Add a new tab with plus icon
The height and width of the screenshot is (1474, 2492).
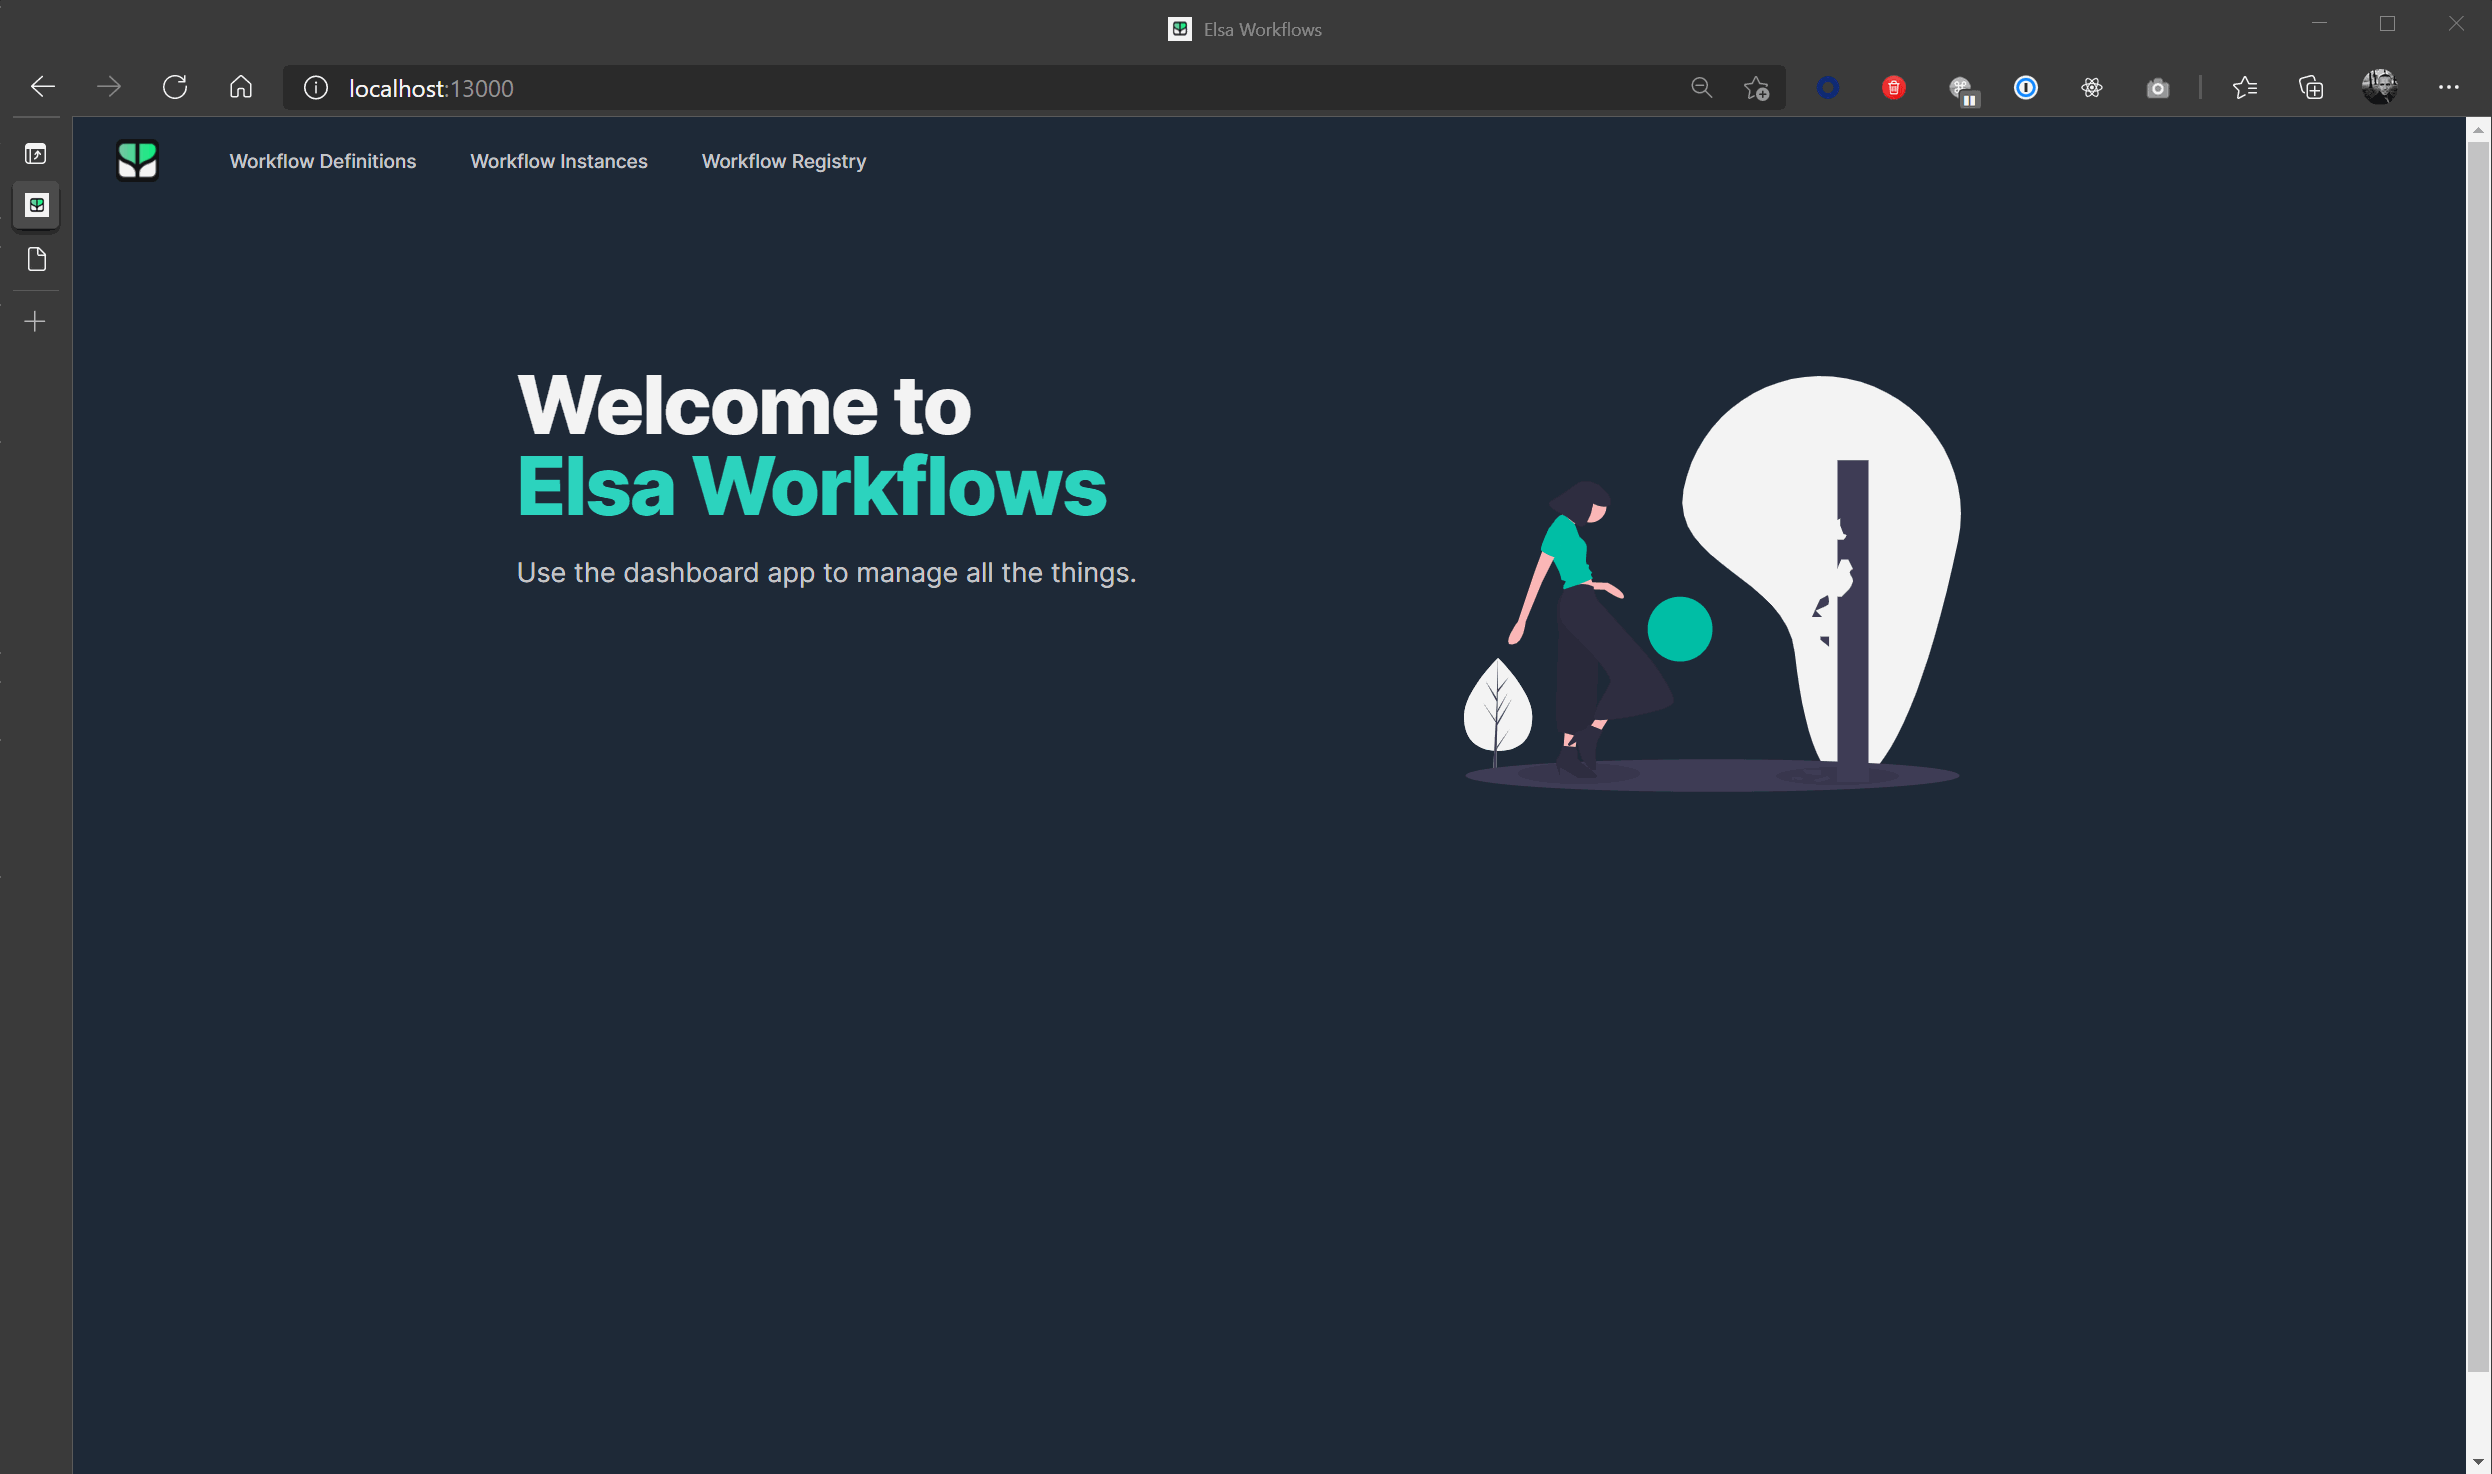click(x=35, y=321)
